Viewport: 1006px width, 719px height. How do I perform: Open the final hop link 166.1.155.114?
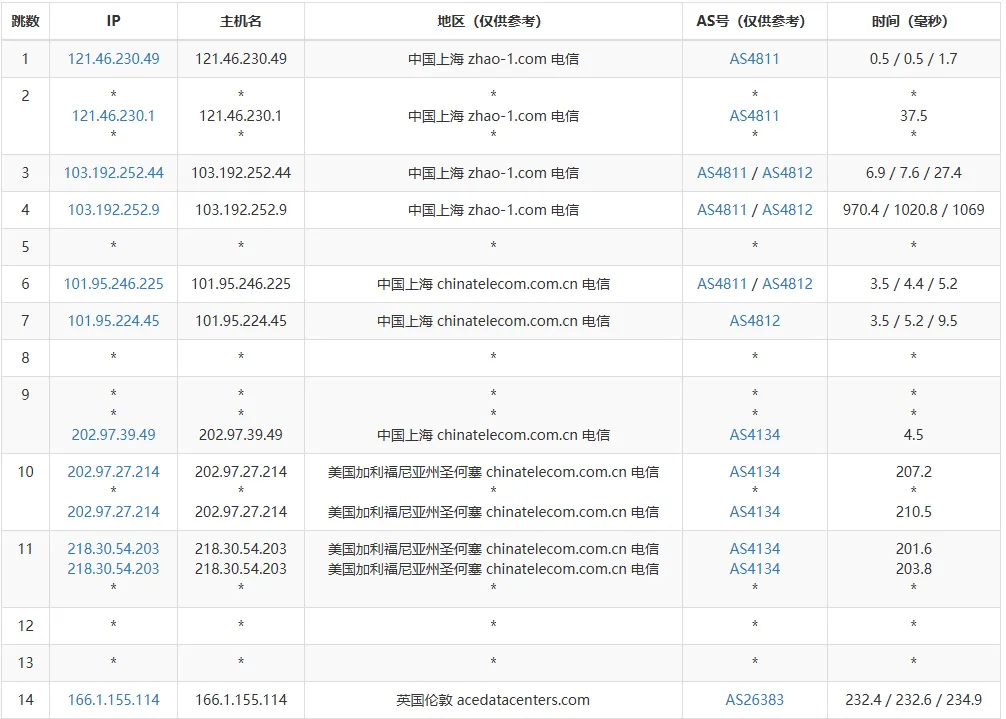pyautogui.click(x=112, y=699)
